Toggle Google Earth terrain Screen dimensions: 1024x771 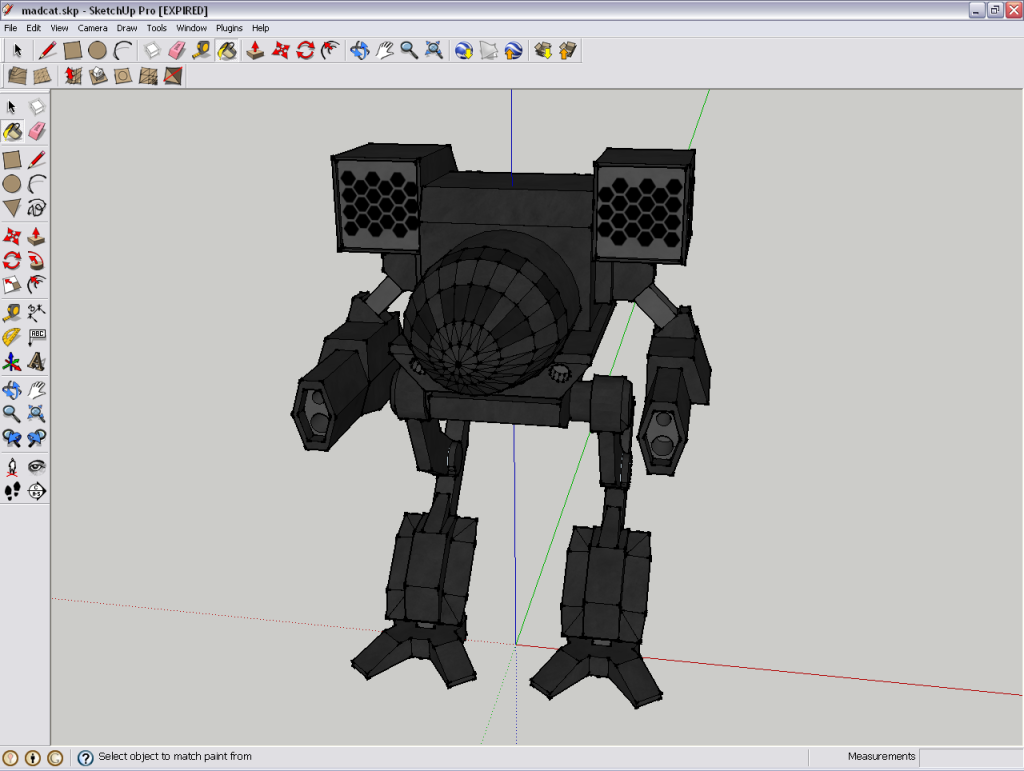coord(488,50)
